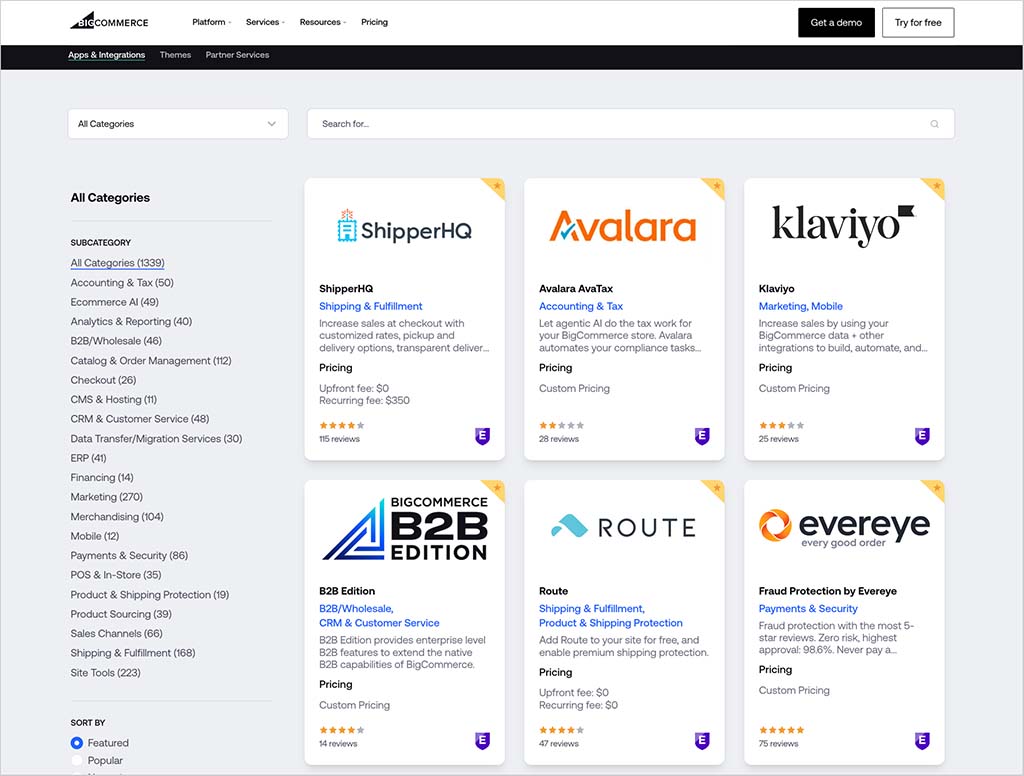Click the Evereye logo image
Image resolution: width=1024 pixels, height=776 pixels.
tap(844, 528)
